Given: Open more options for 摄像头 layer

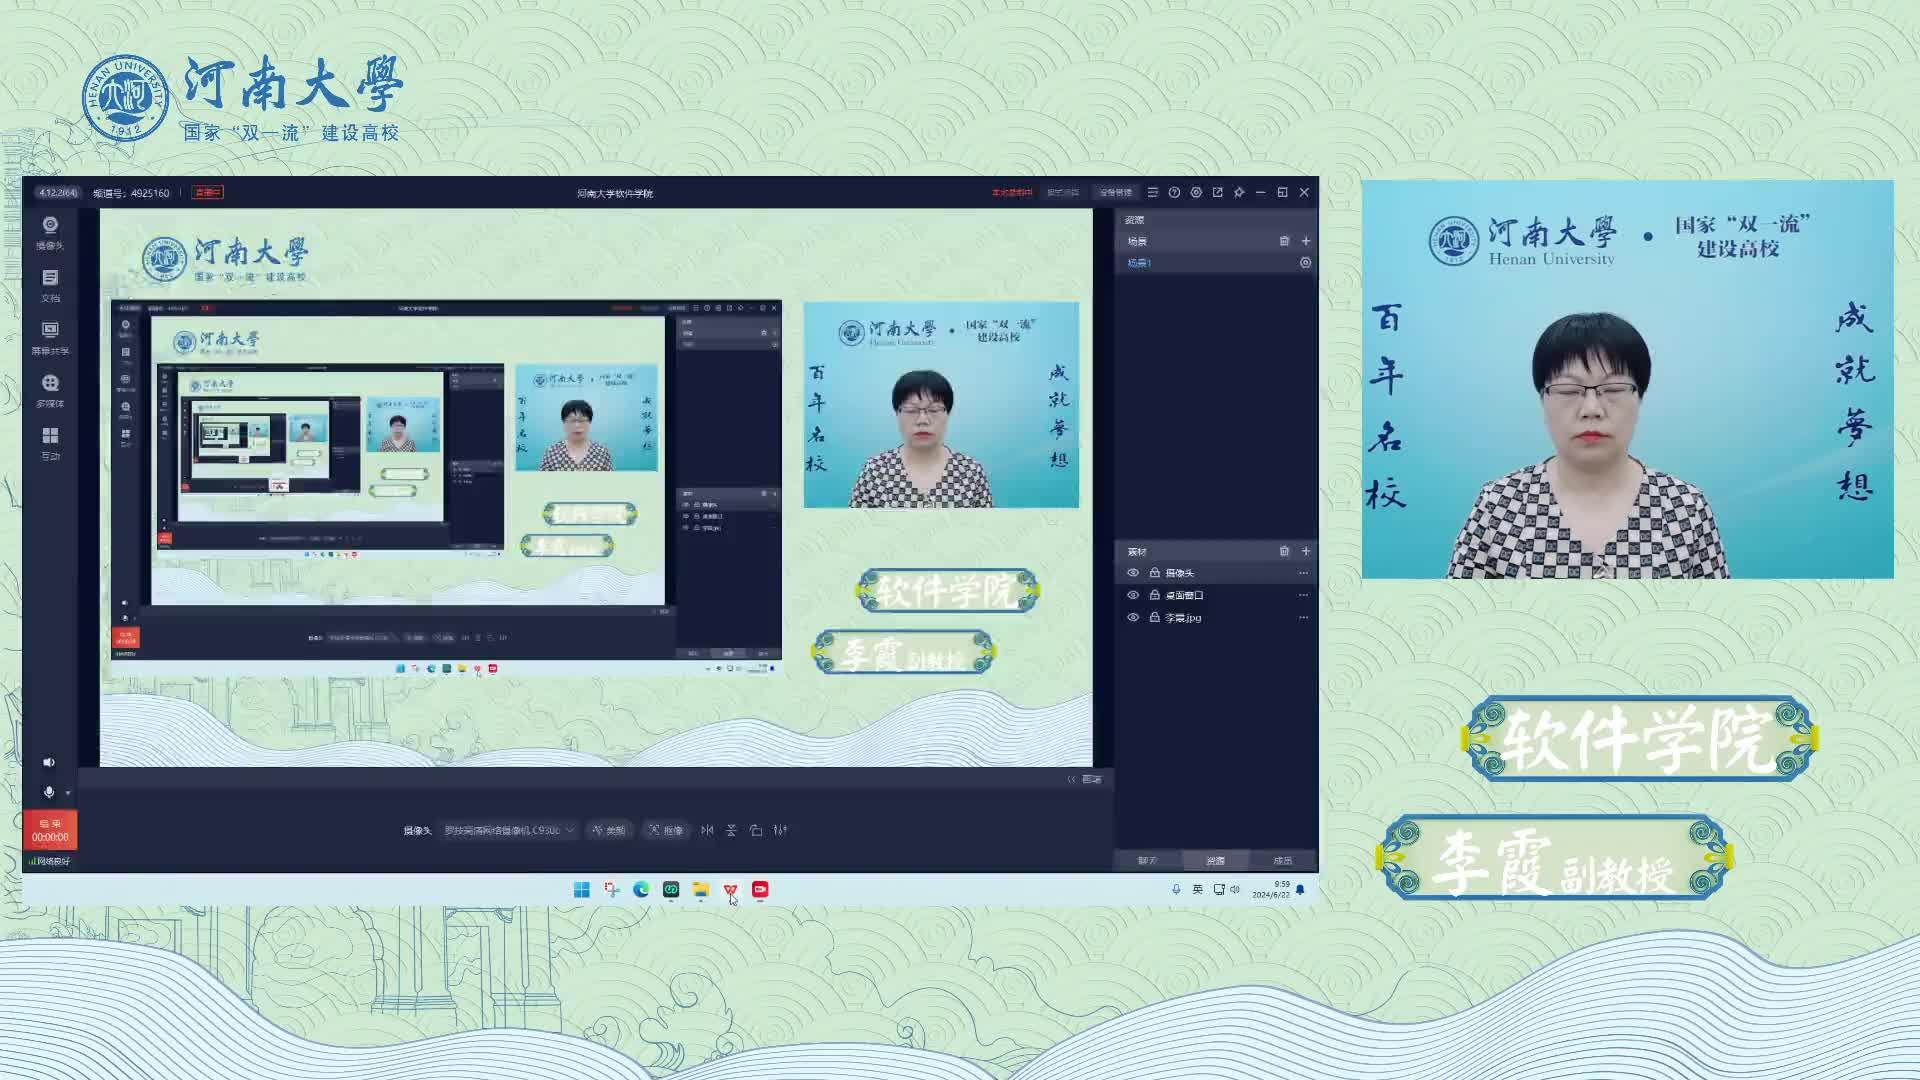Looking at the screenshot, I should 1303,573.
